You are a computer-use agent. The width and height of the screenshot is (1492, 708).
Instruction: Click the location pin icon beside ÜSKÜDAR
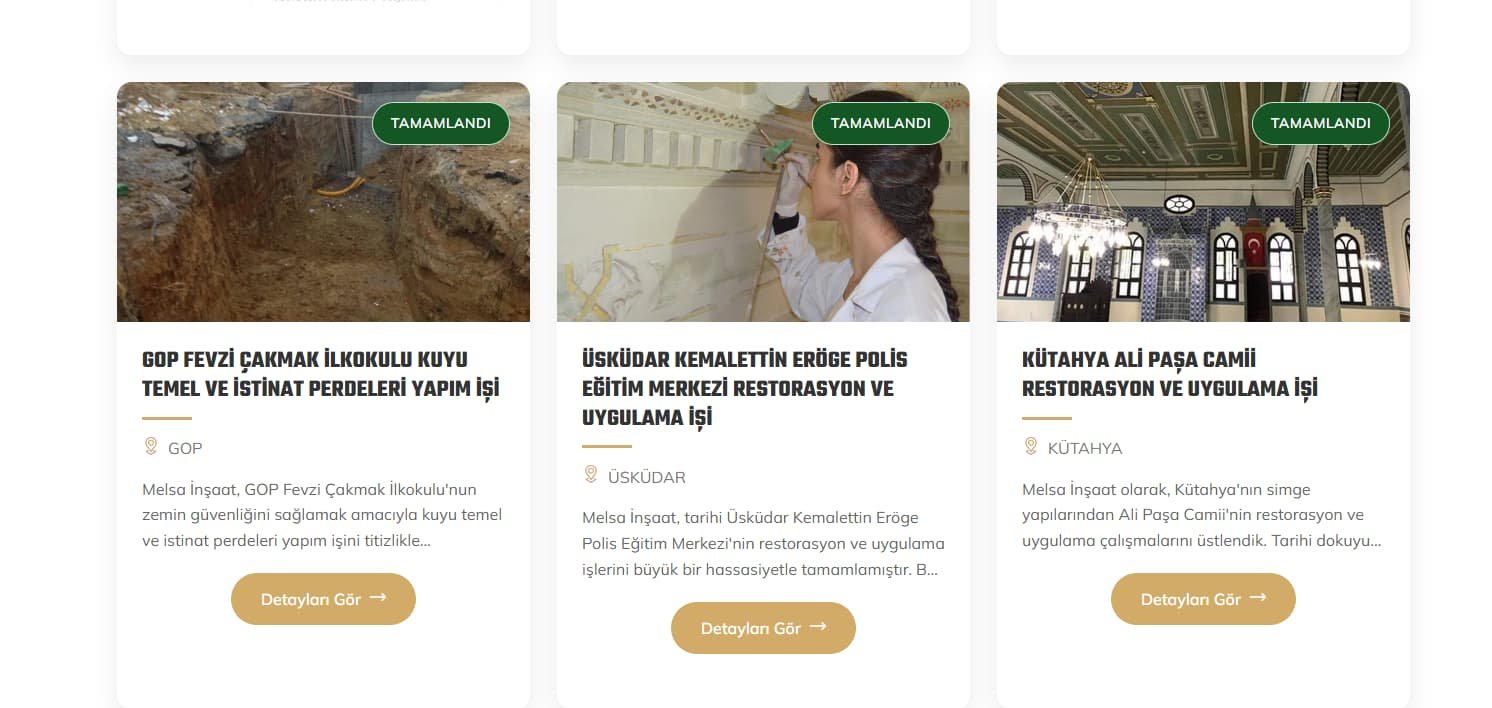(x=591, y=475)
